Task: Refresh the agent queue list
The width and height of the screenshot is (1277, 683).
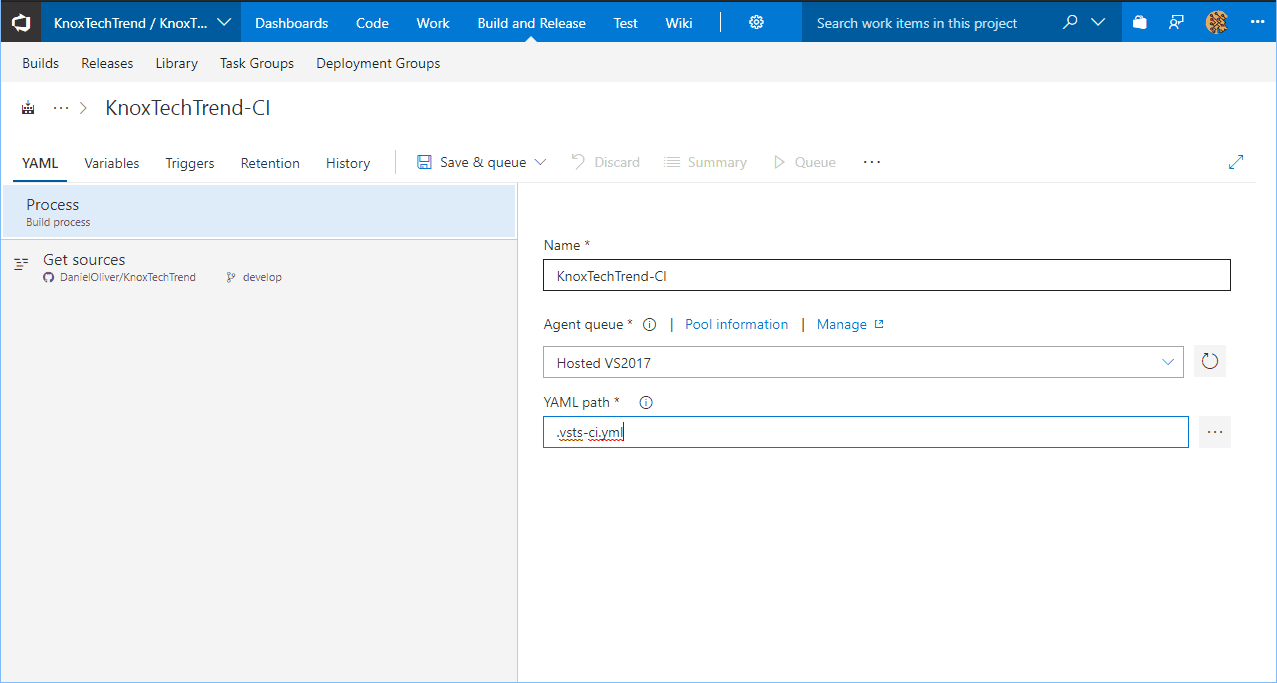Action: pos(1210,362)
